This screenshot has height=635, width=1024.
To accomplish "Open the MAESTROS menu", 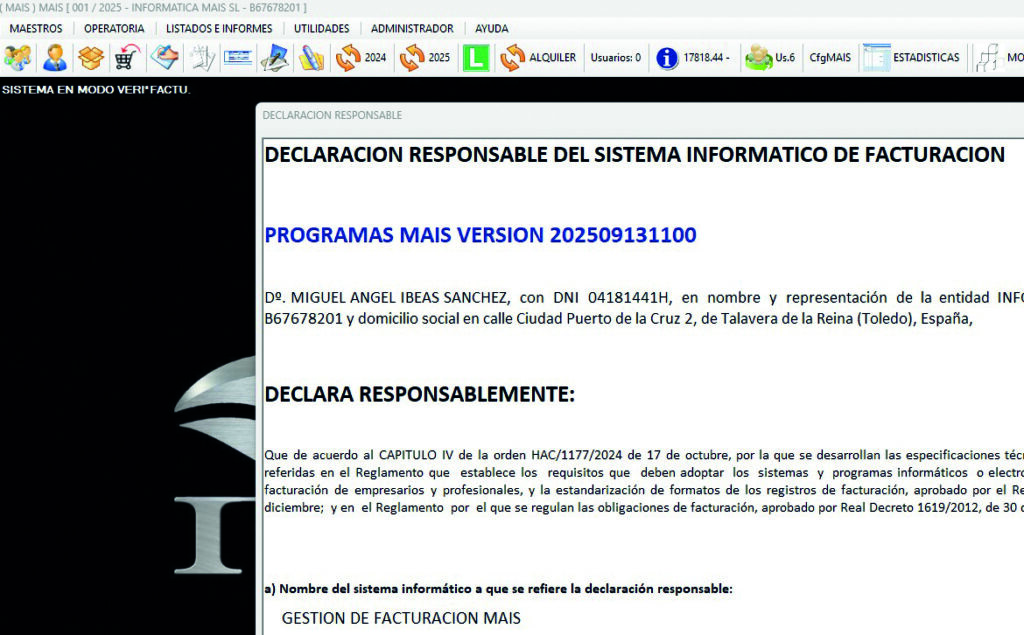I will [36, 29].
